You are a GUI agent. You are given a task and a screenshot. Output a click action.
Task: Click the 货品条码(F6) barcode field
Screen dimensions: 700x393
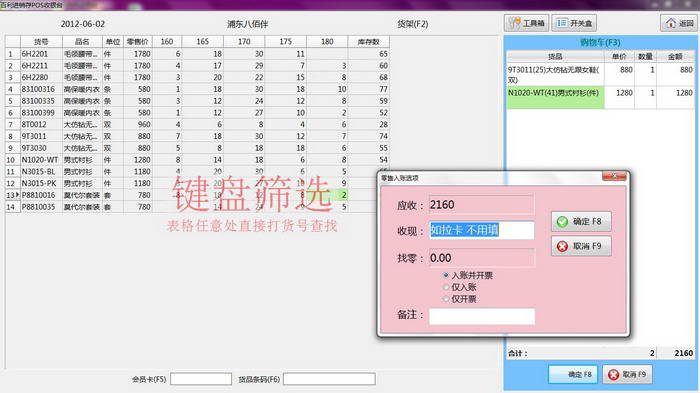click(329, 379)
